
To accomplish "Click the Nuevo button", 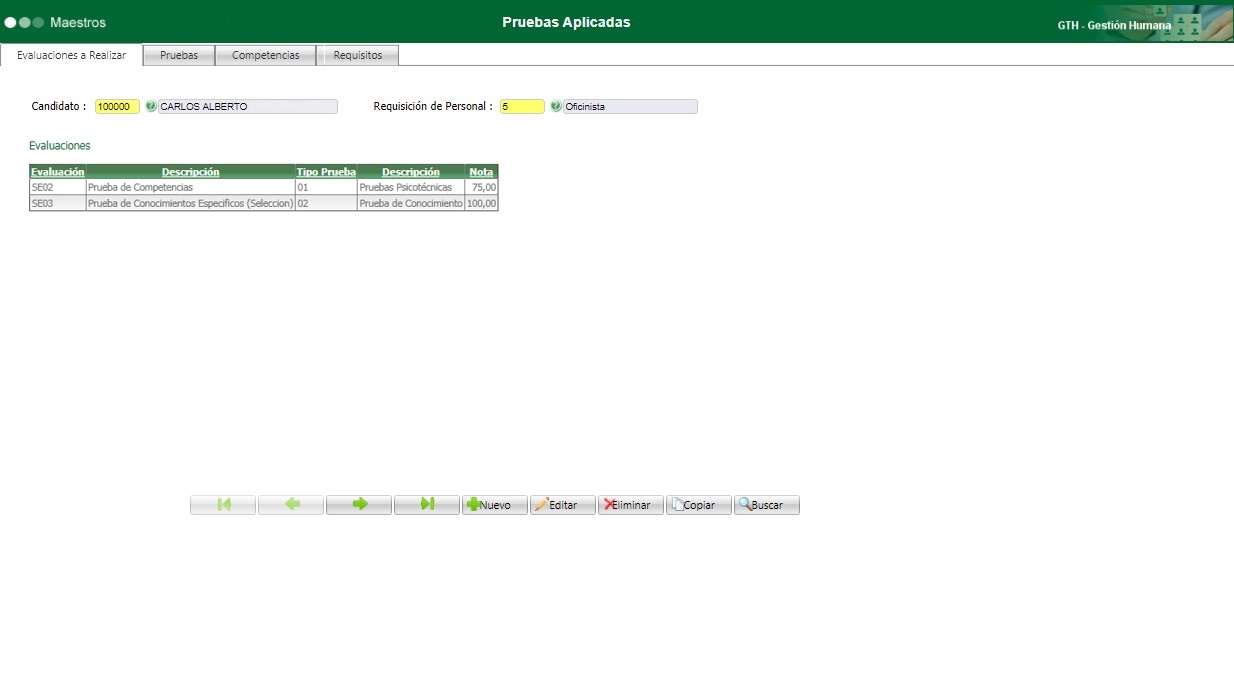I will pyautogui.click(x=495, y=505).
